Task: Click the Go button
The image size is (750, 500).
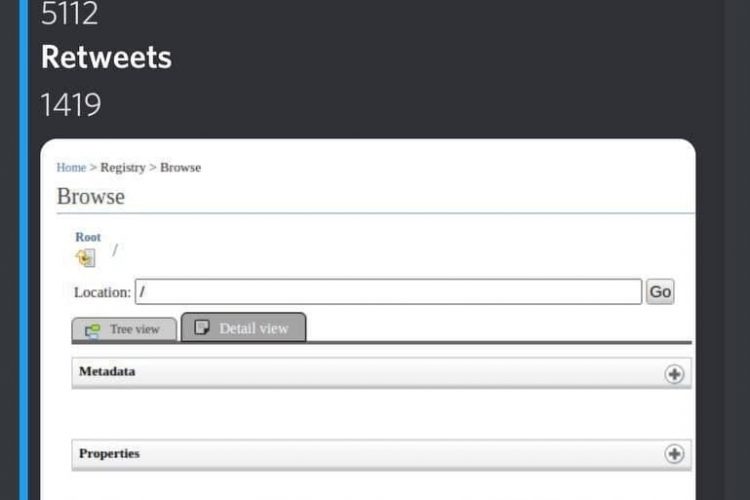Action: point(660,291)
